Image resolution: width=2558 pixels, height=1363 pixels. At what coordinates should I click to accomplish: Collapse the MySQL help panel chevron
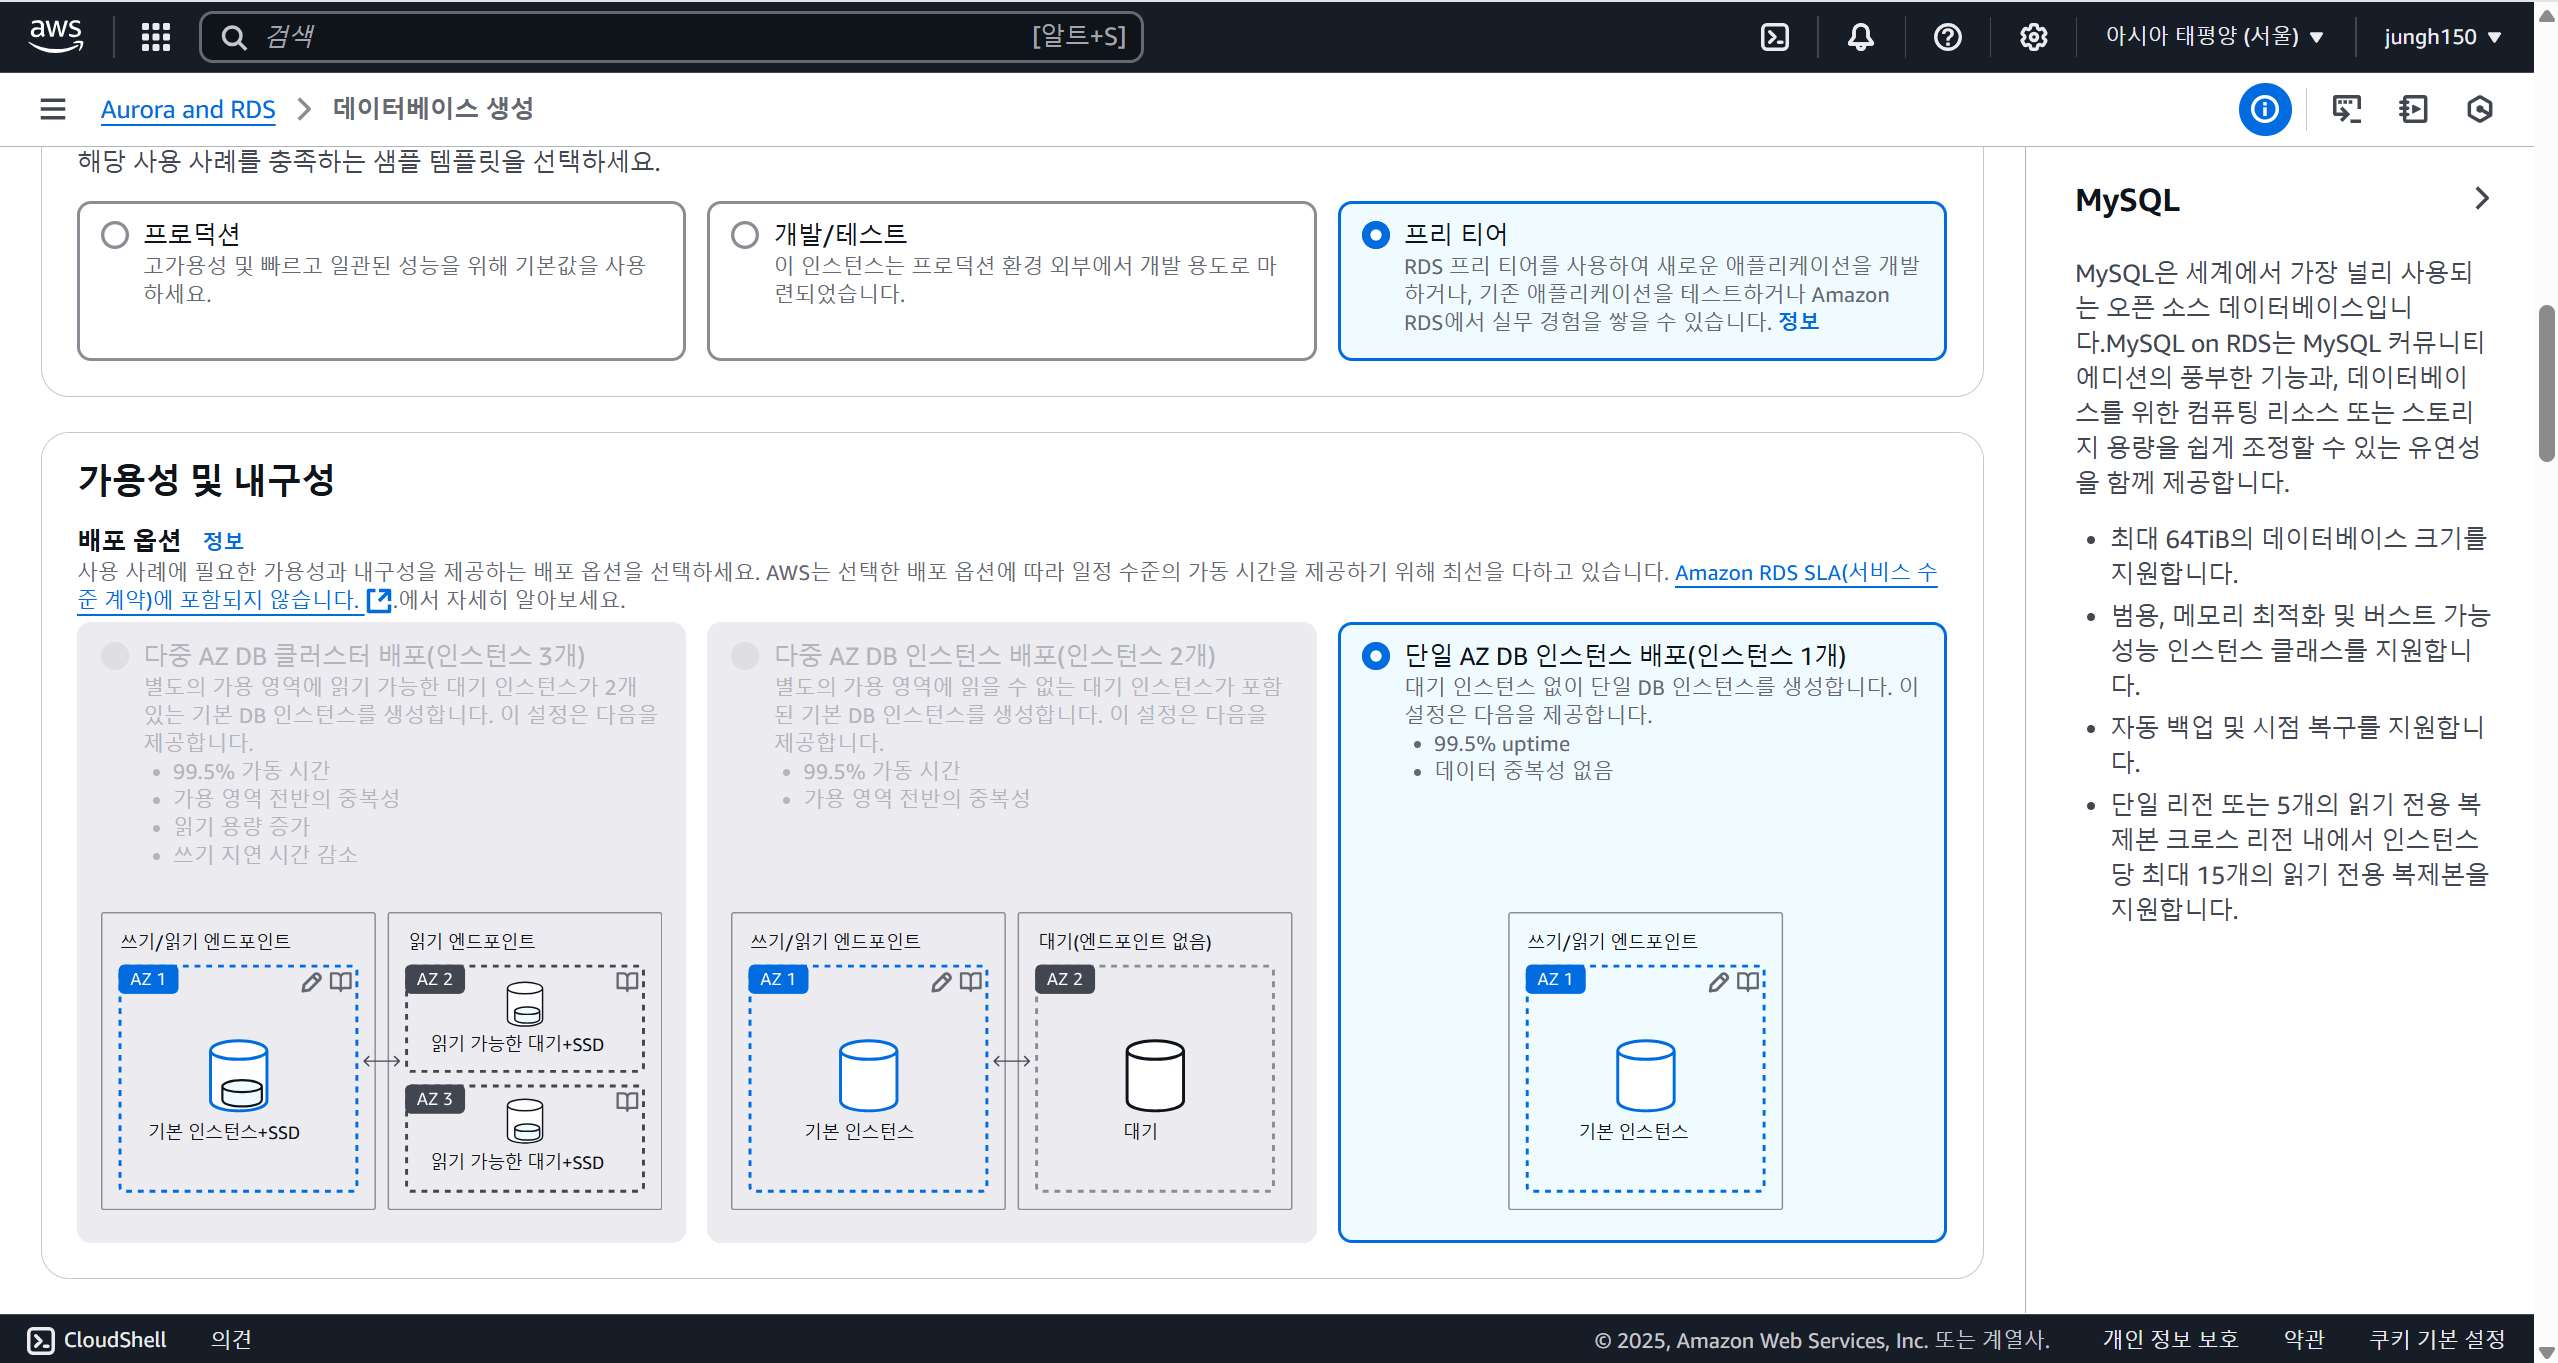tap(2481, 198)
